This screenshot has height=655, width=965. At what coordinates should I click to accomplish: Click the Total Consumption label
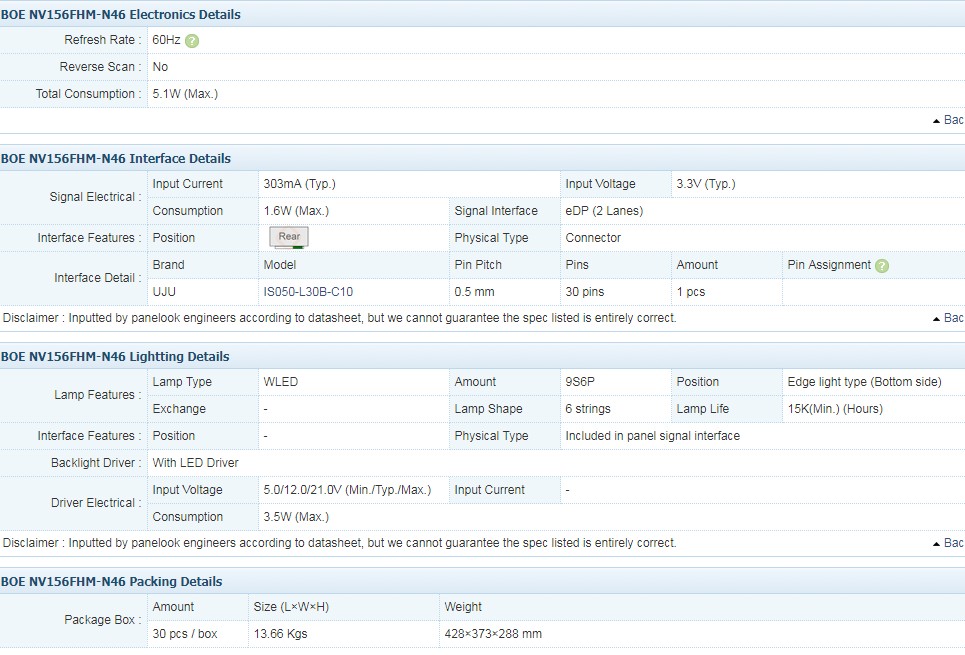tap(89, 94)
